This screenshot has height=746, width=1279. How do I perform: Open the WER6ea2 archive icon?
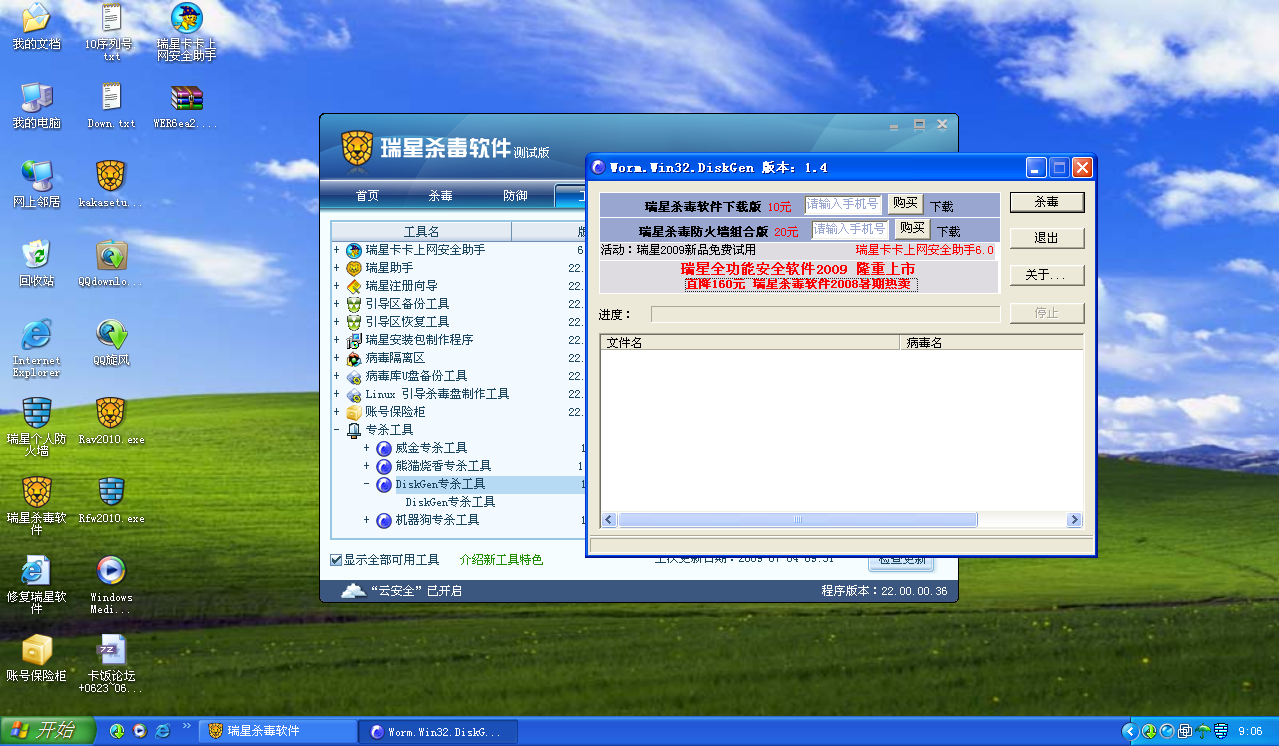click(x=187, y=106)
